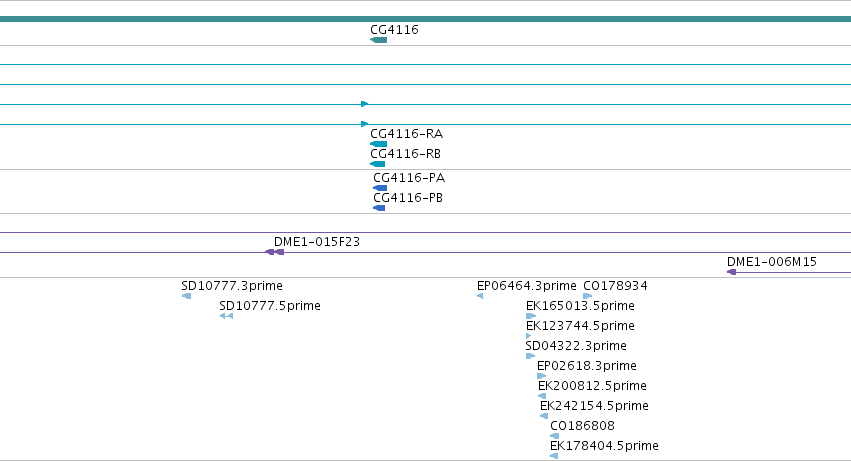
Task: Select the SD04322.3prime arrow glyph
Action: tap(530, 356)
